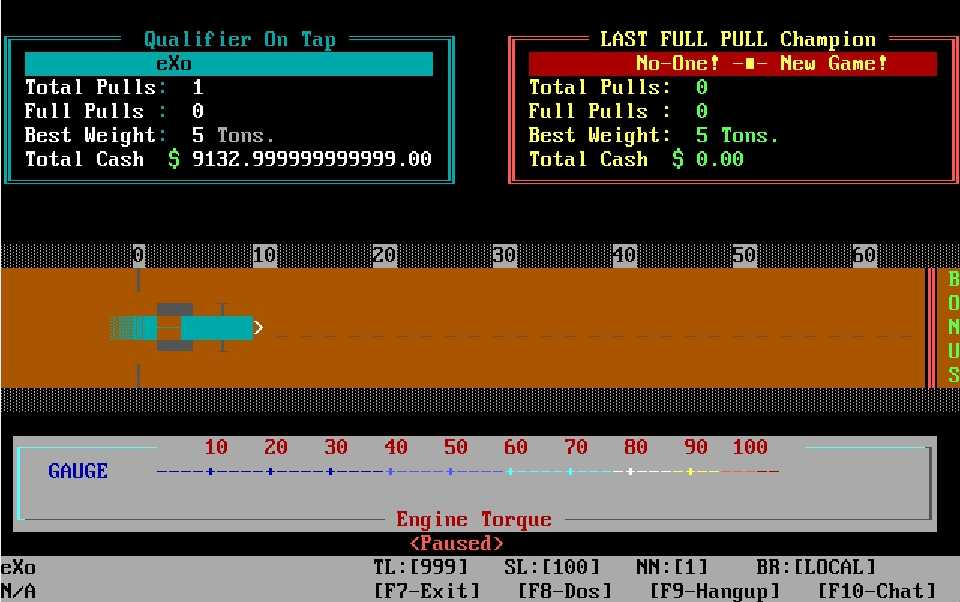Open F10-Chat from the status bar
960x602 pixels.
coord(877,591)
